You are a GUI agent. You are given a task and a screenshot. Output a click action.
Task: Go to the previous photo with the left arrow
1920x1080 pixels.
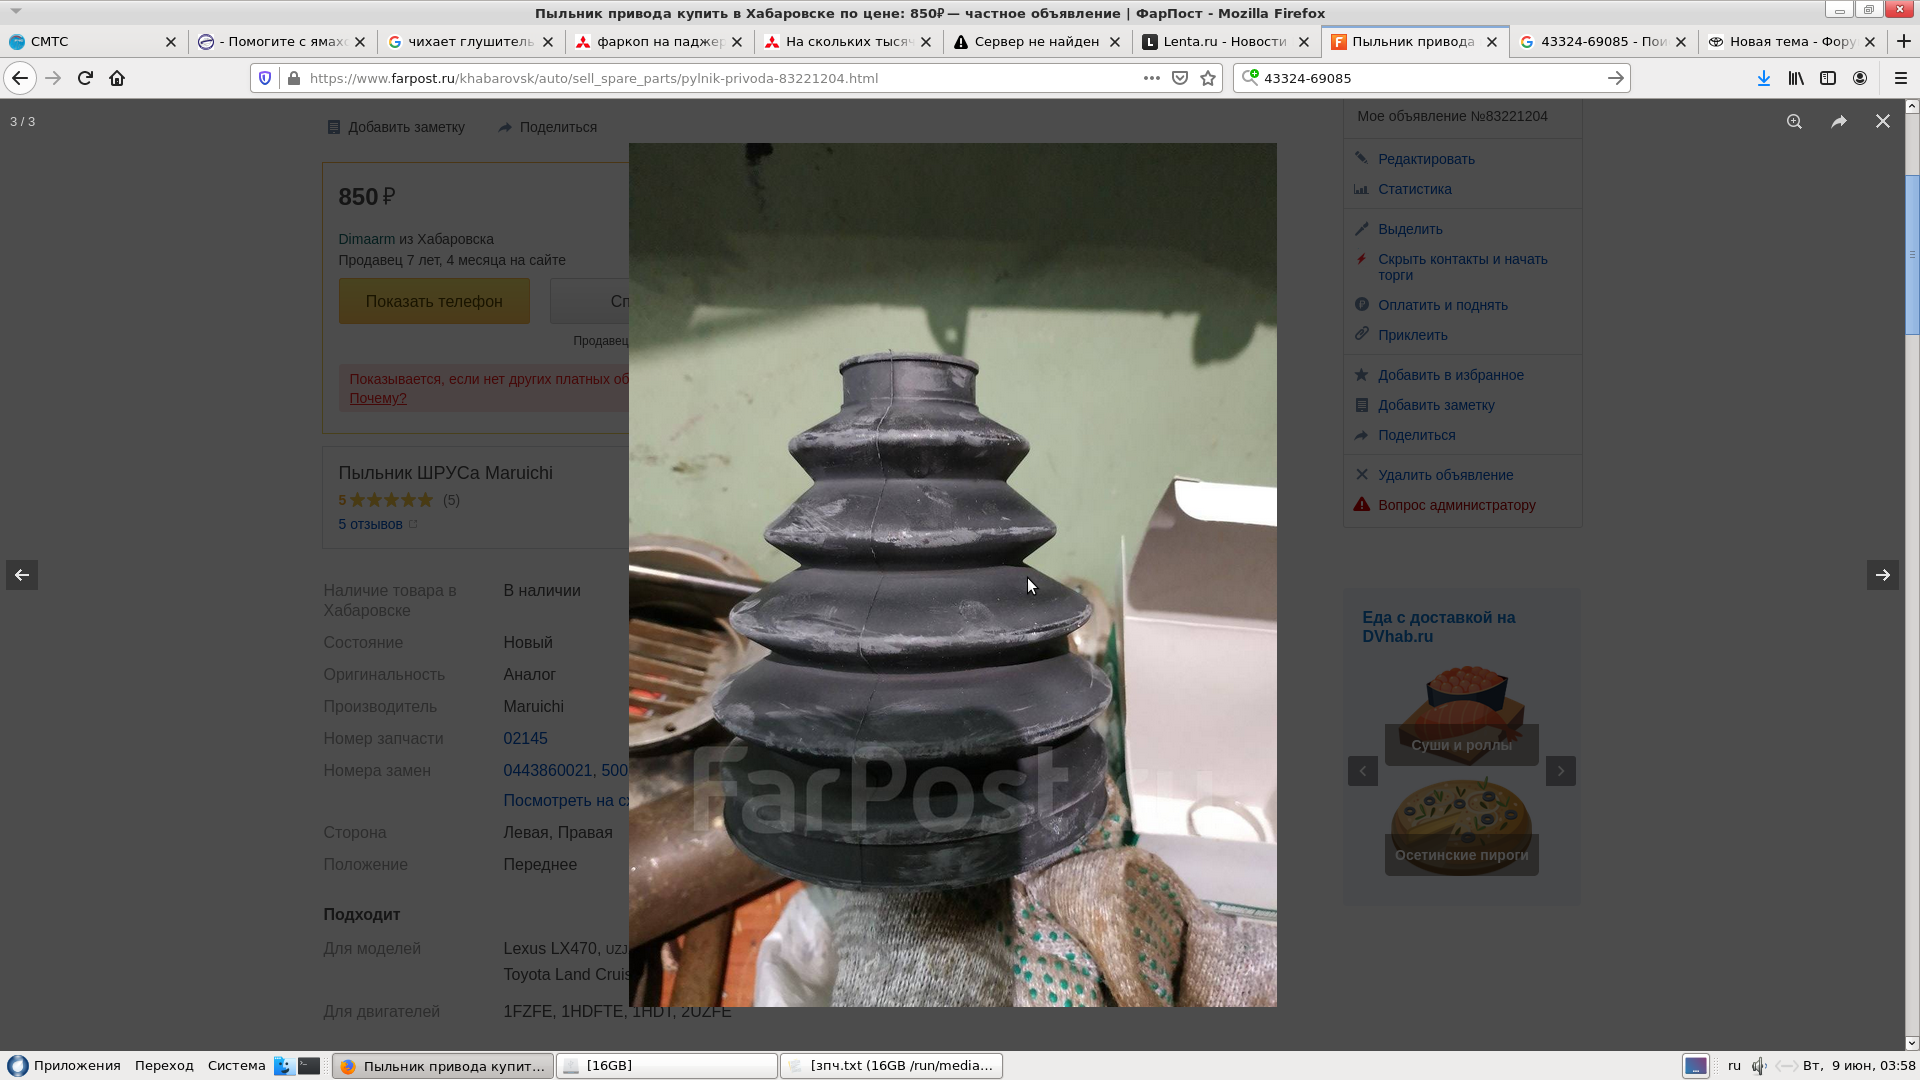click(x=22, y=575)
